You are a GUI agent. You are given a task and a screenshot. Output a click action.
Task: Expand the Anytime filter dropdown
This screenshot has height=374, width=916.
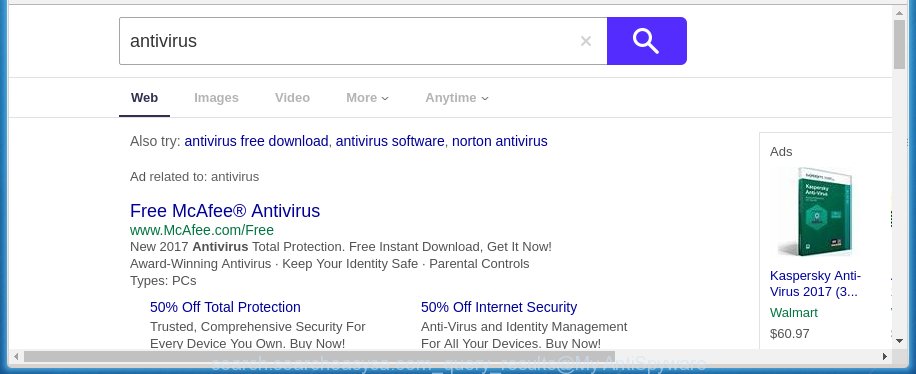457,98
